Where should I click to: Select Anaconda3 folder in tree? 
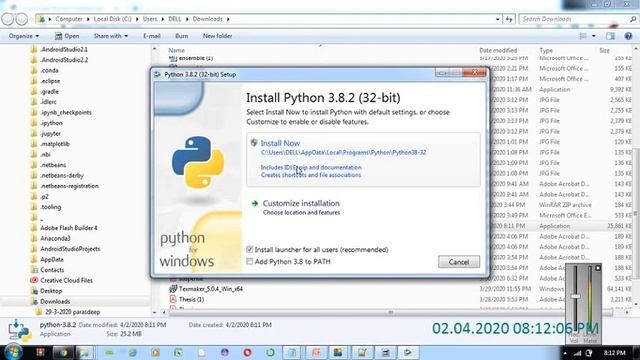(x=55, y=238)
